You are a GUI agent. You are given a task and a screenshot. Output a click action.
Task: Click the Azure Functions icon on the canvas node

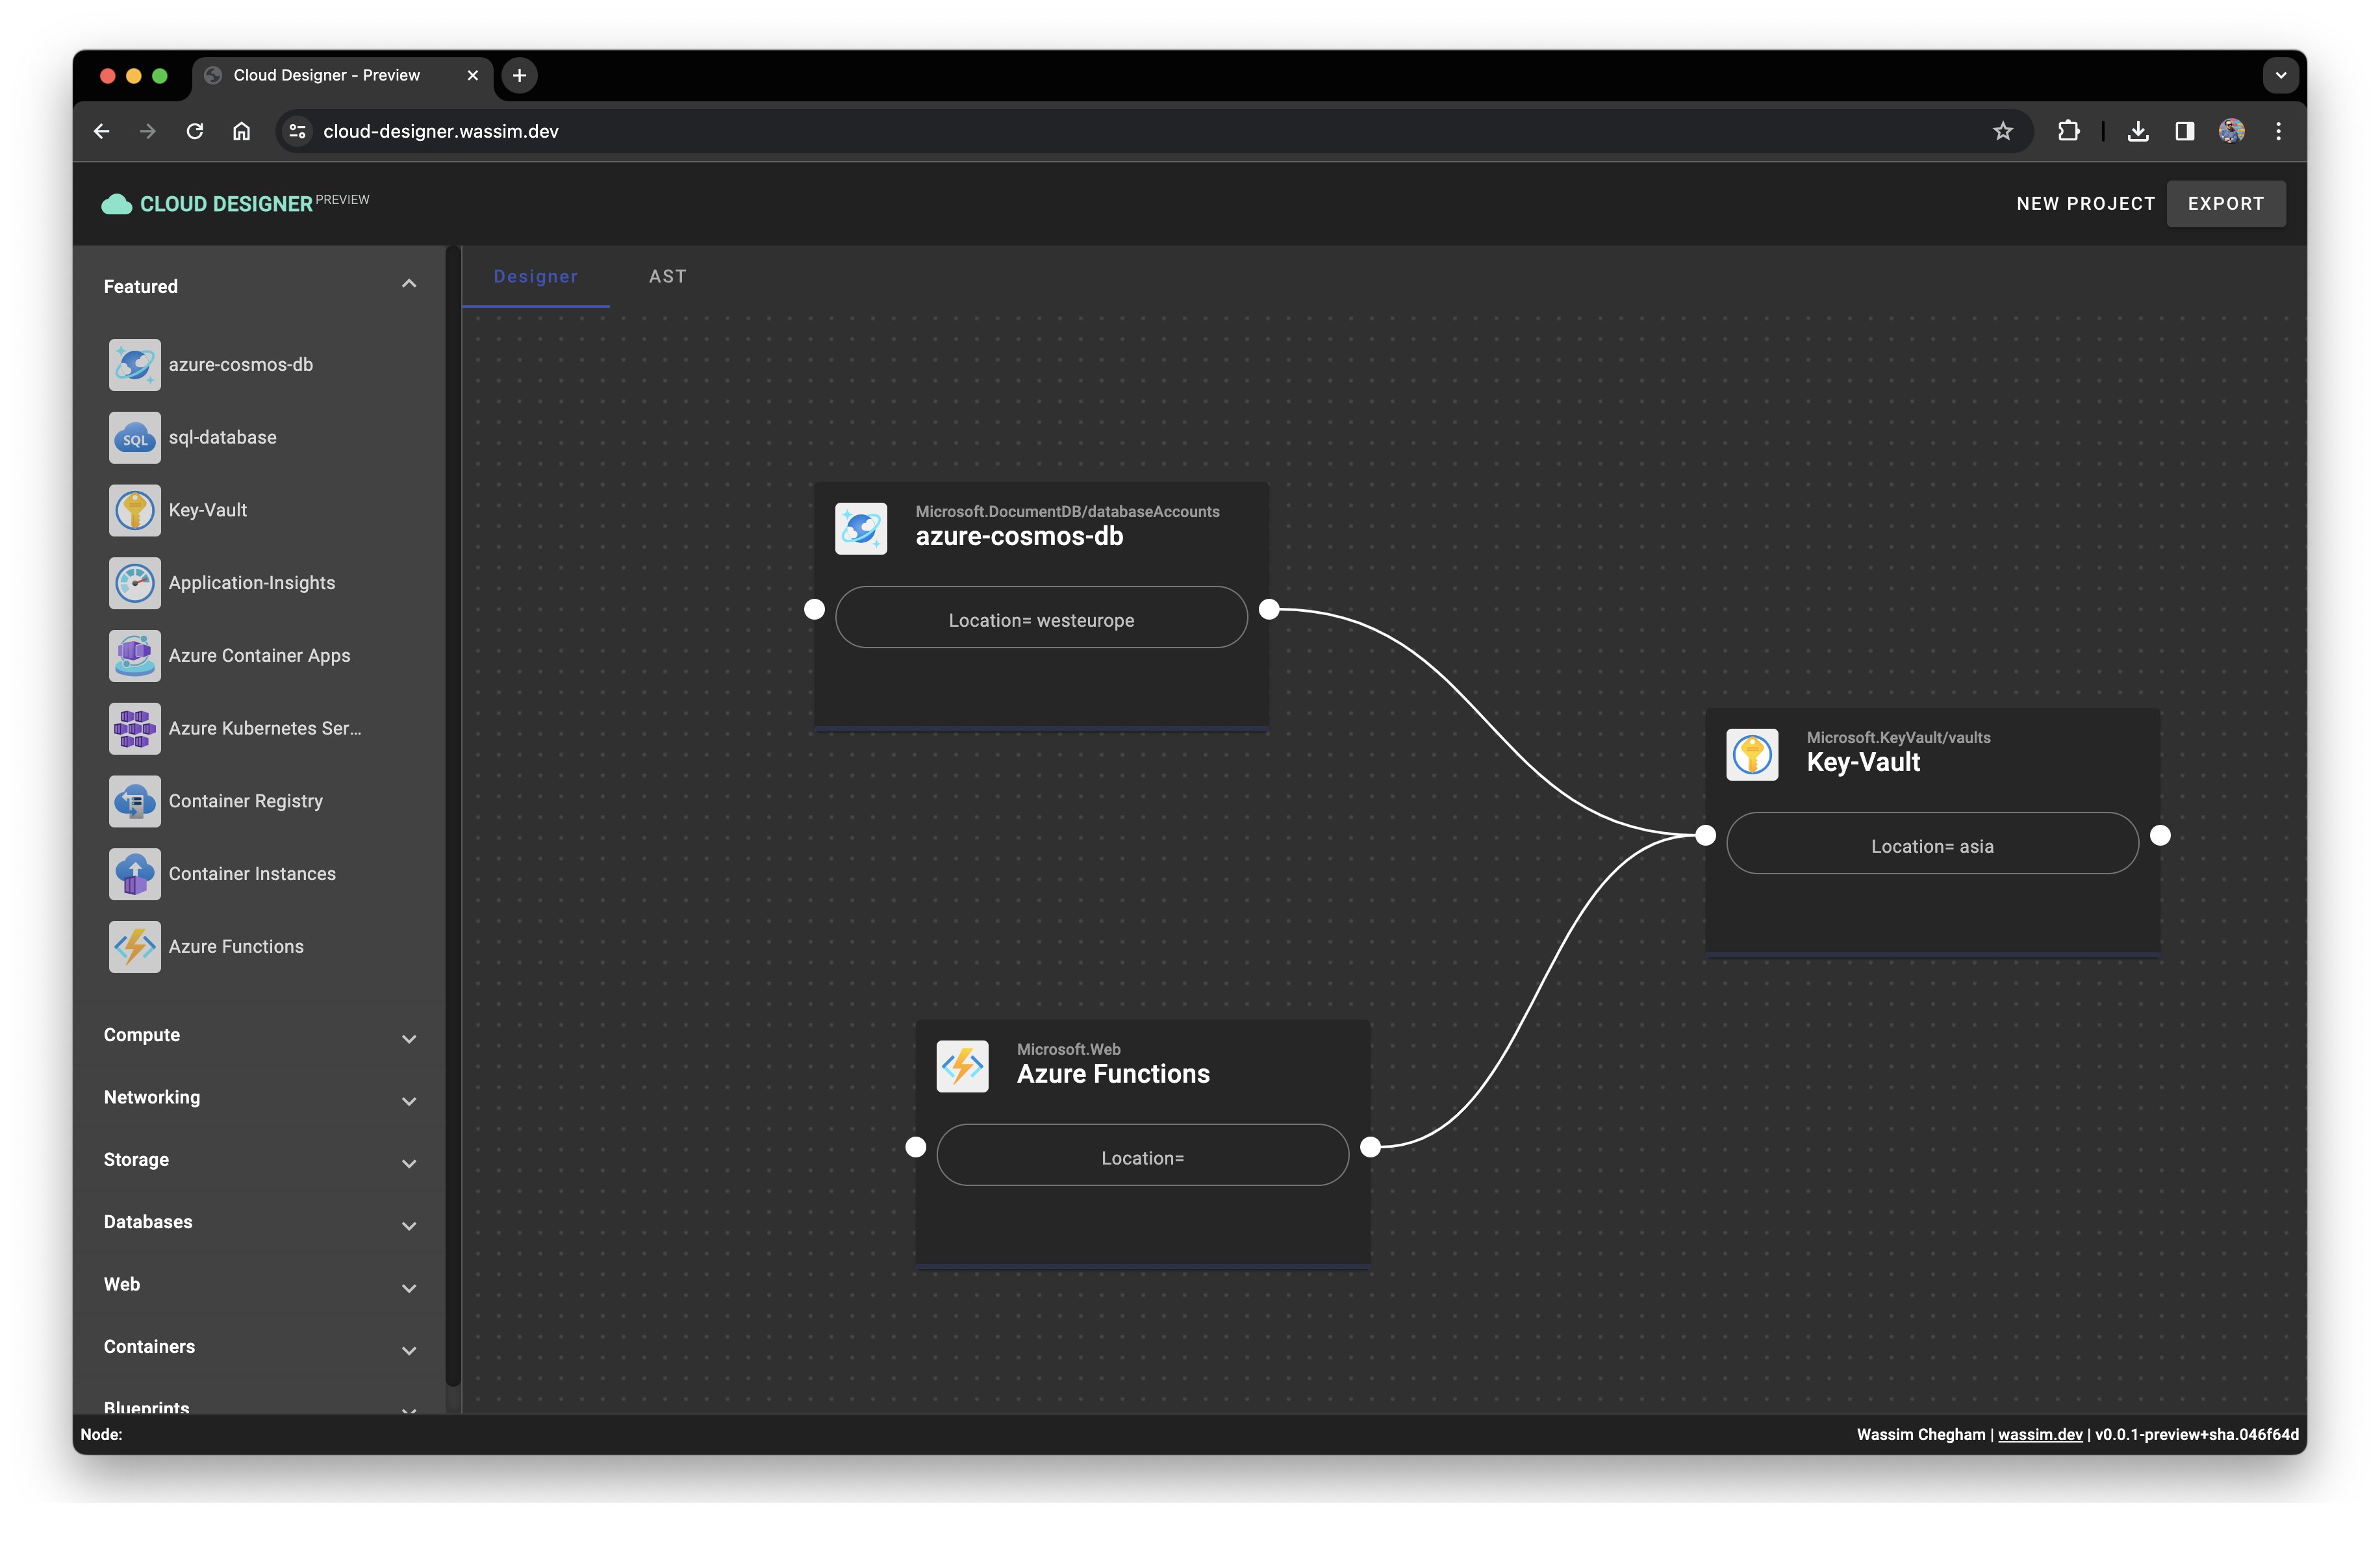tap(962, 1066)
